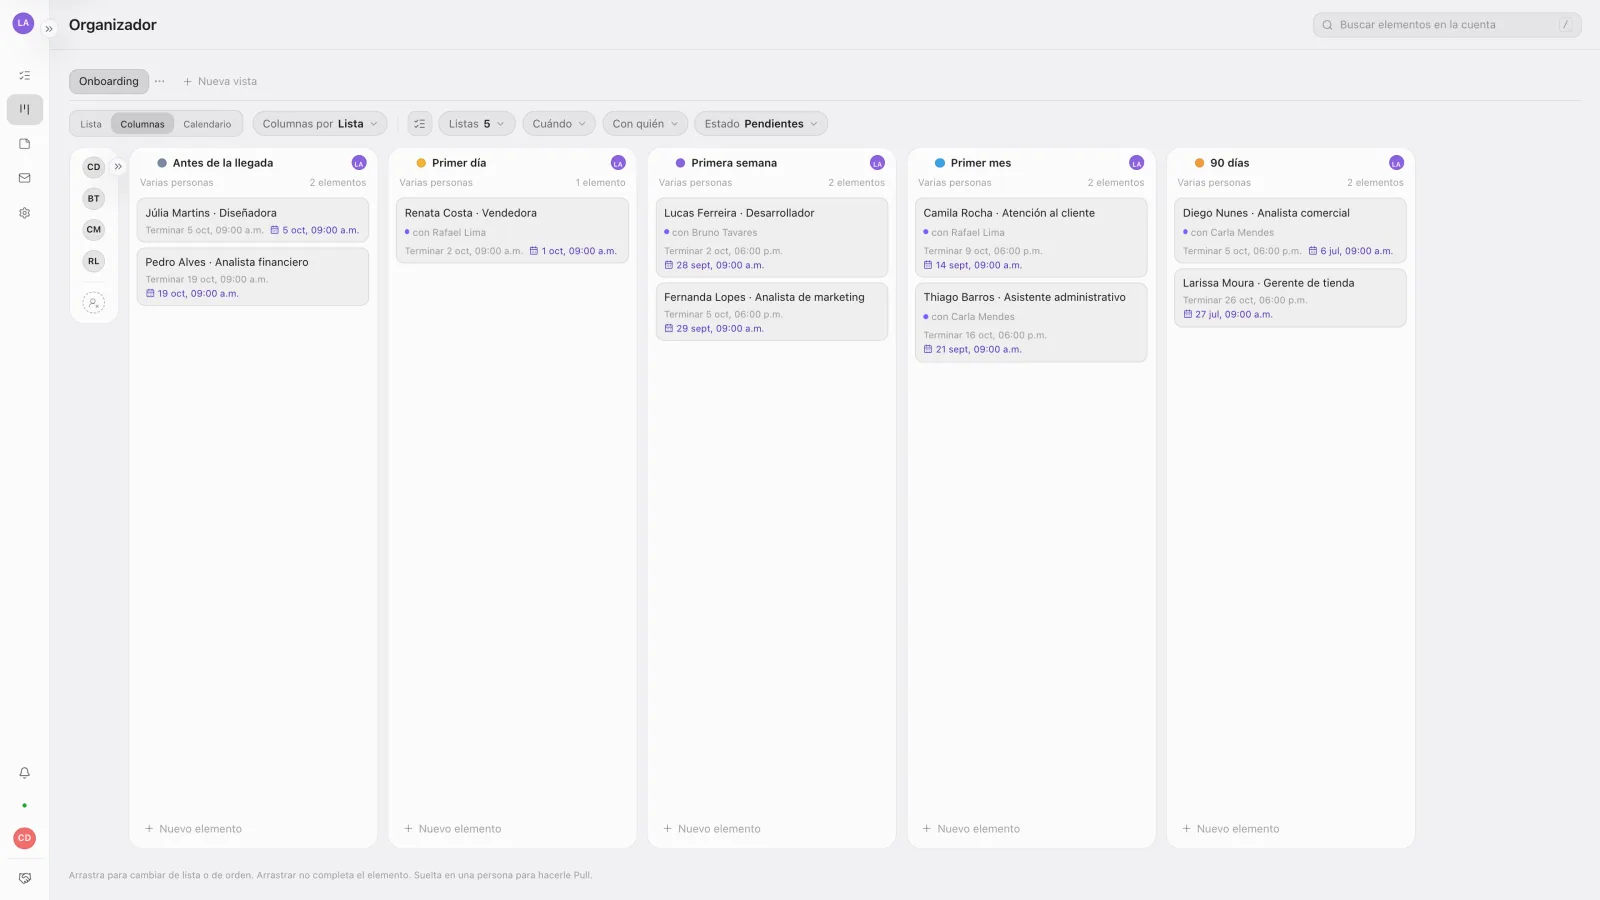Add Nuevo elemento in Primer día column

coord(453,829)
